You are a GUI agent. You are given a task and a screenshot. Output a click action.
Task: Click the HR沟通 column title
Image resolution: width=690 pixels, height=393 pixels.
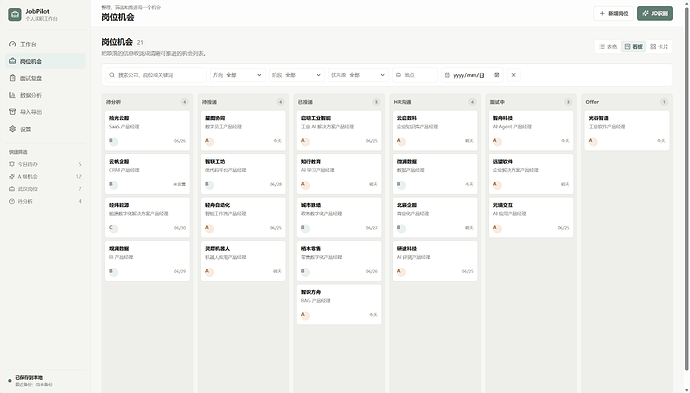click(x=402, y=102)
